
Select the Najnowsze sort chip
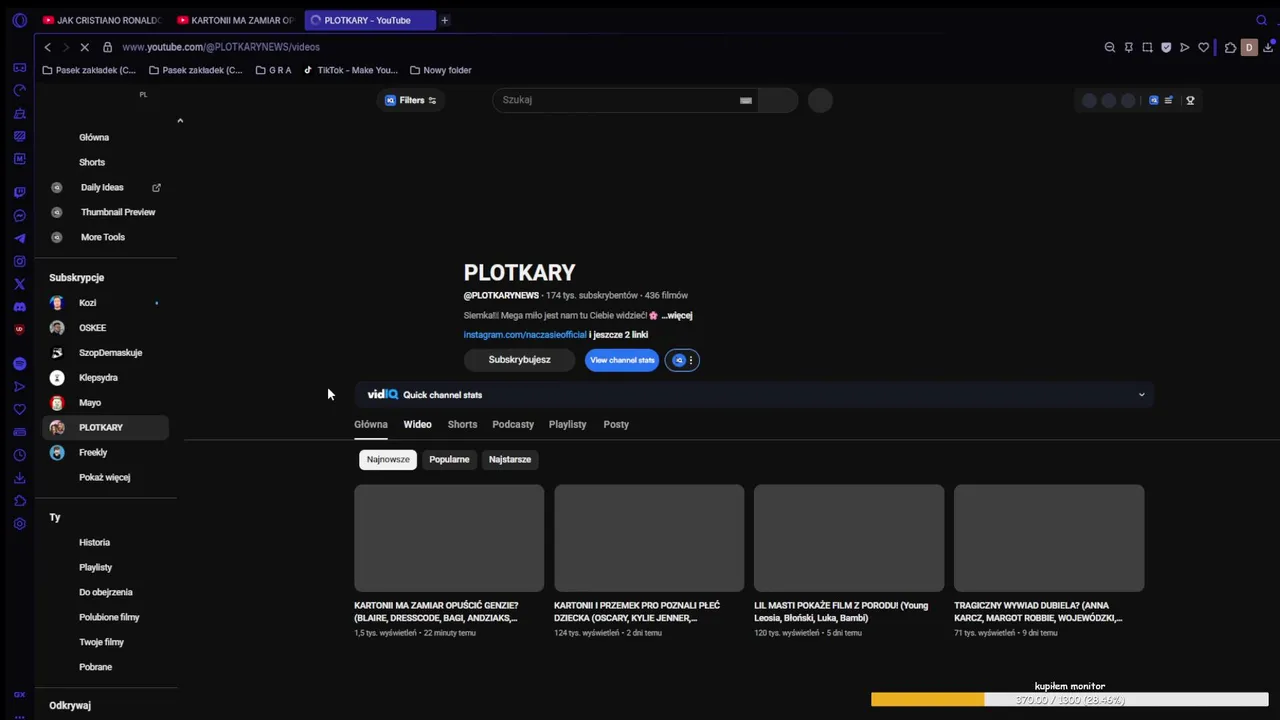[x=388, y=459]
